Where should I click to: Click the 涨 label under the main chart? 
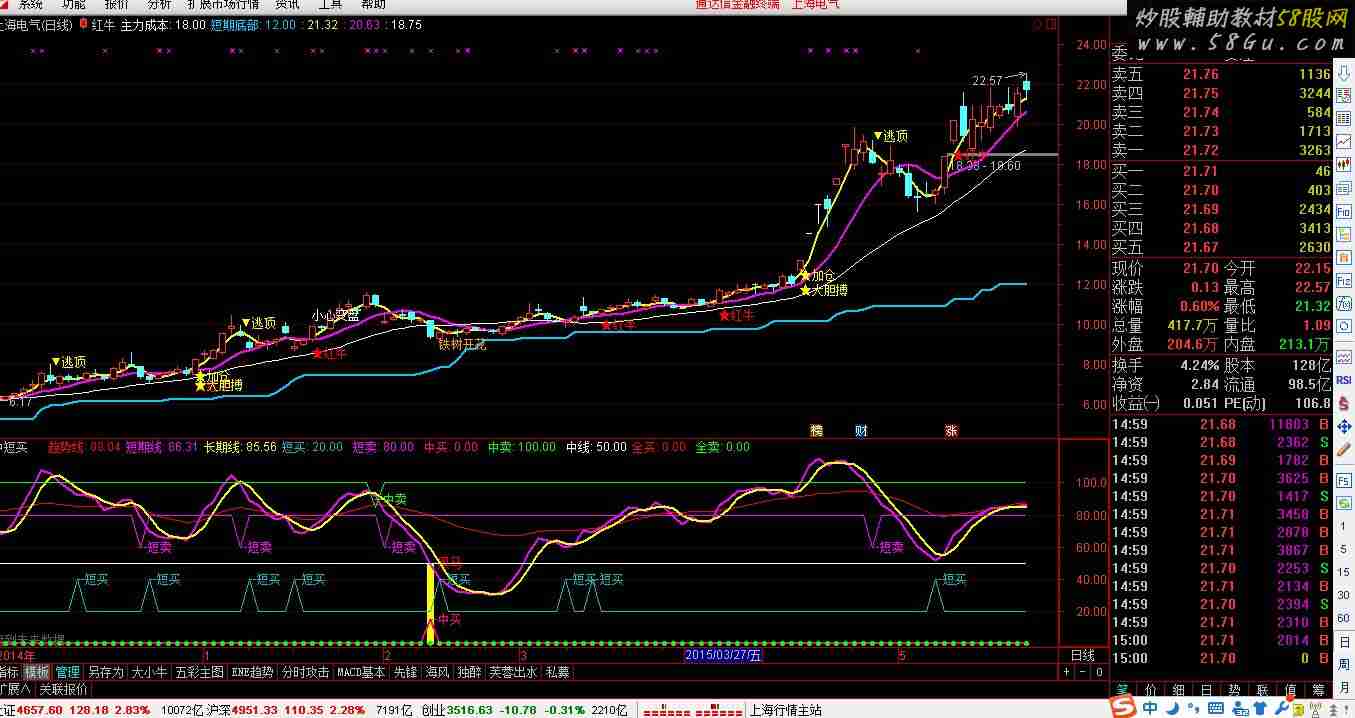coord(951,431)
